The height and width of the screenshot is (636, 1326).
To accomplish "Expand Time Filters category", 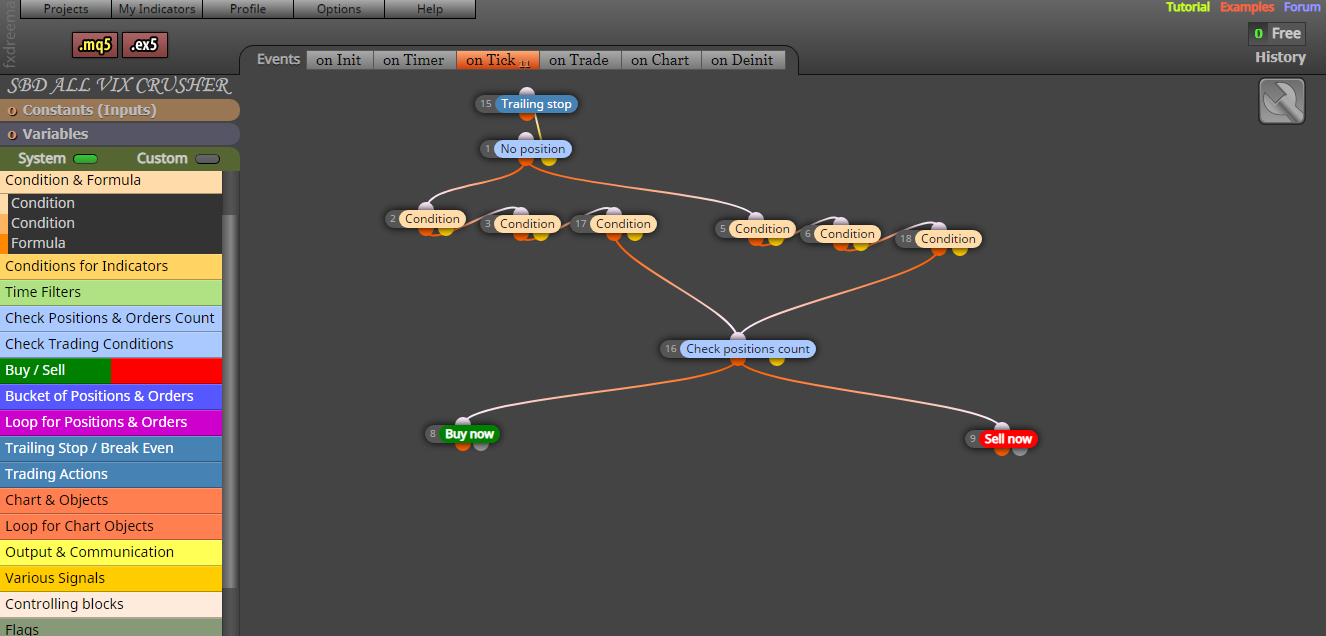I will (x=111, y=292).
